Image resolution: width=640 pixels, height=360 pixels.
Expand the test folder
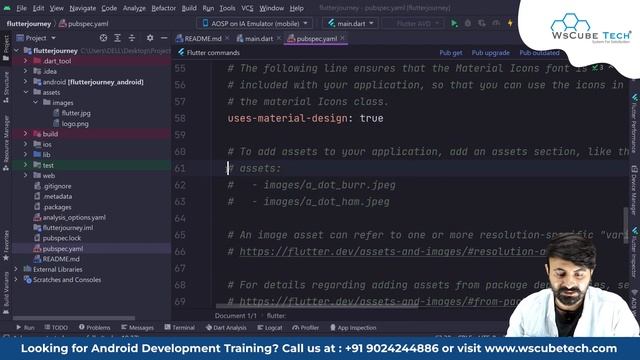pos(25,165)
